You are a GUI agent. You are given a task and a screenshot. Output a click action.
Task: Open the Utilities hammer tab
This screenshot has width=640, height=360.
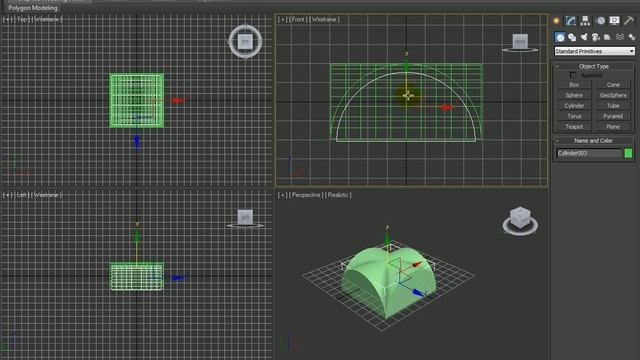click(x=629, y=20)
